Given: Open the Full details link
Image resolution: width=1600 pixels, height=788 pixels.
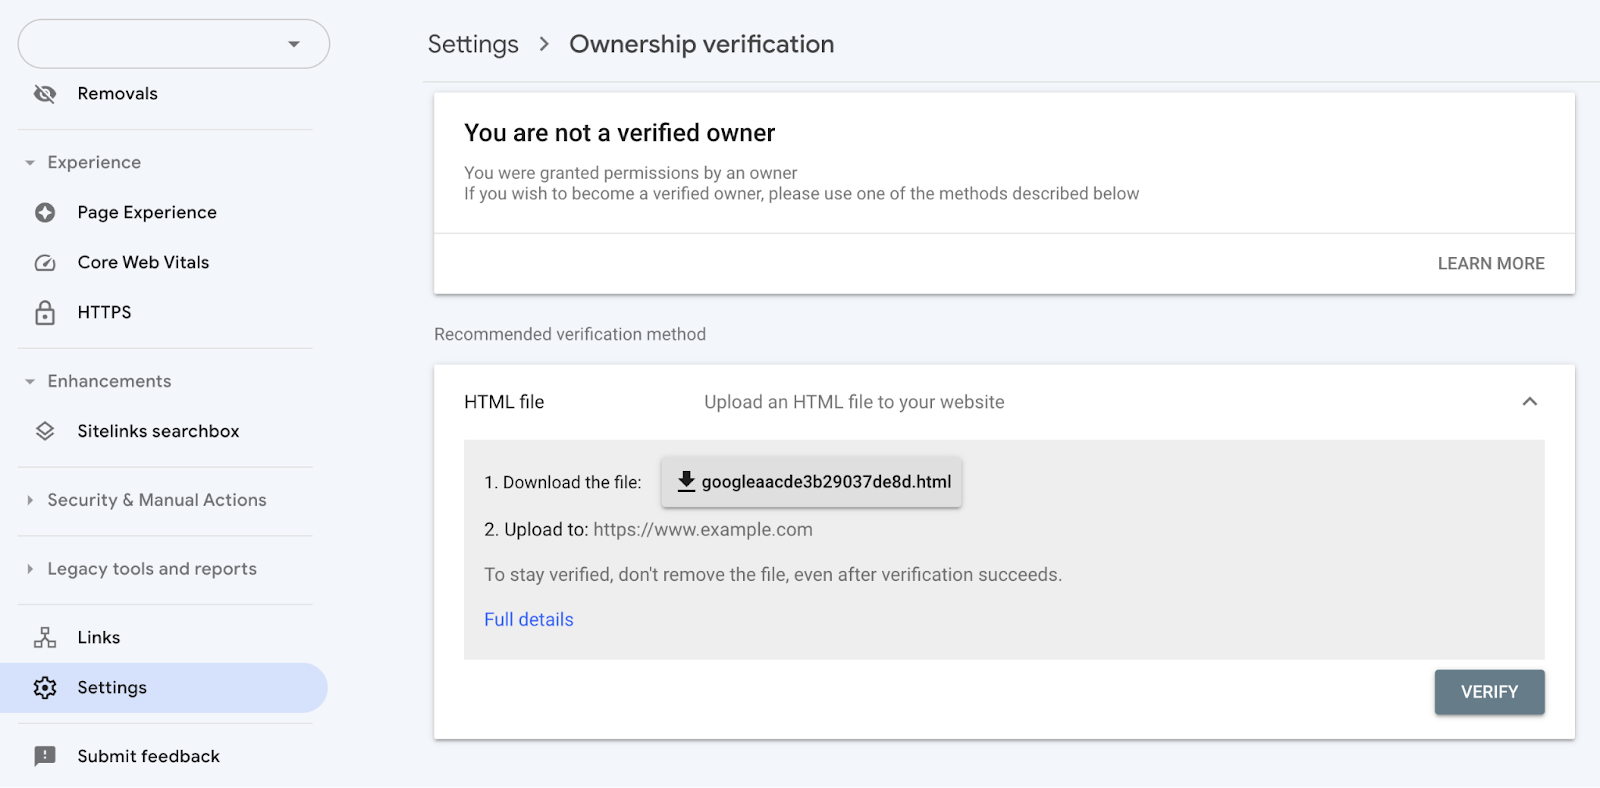Looking at the screenshot, I should (x=528, y=620).
